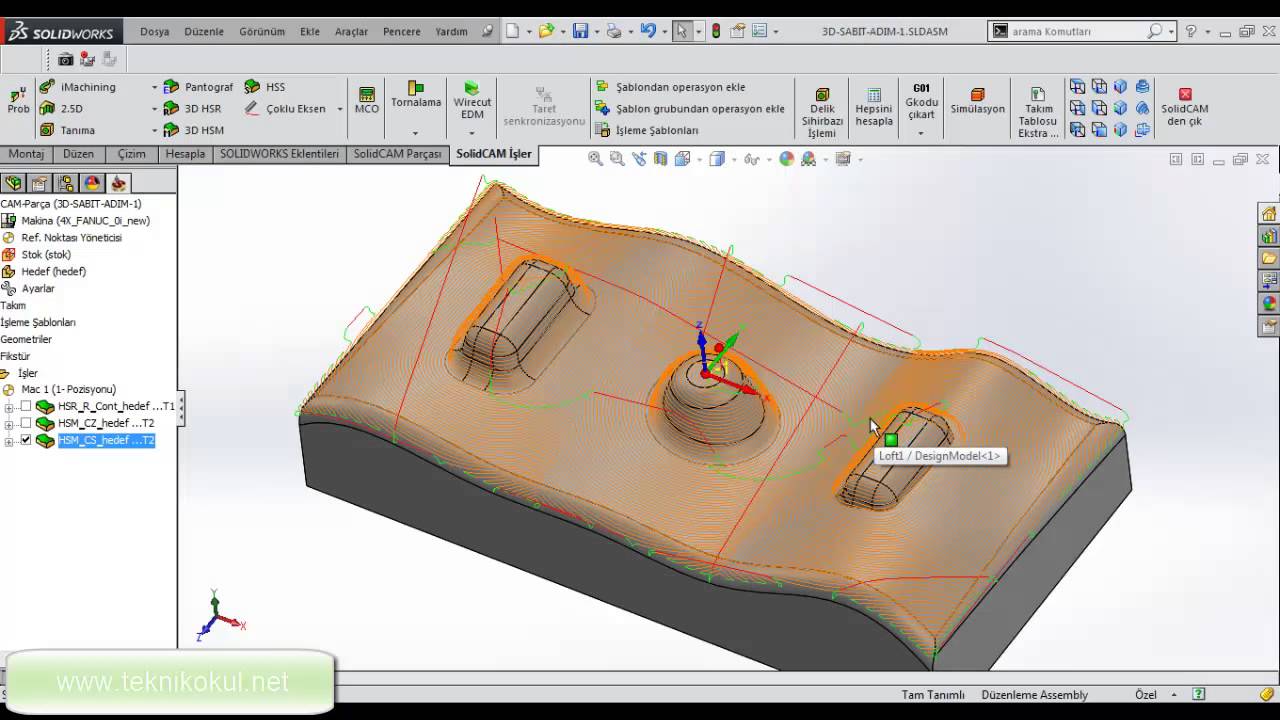Switch to the SOLIDWORKS Eklentileri tab
Screen dimensions: 1280x720
click(279, 154)
